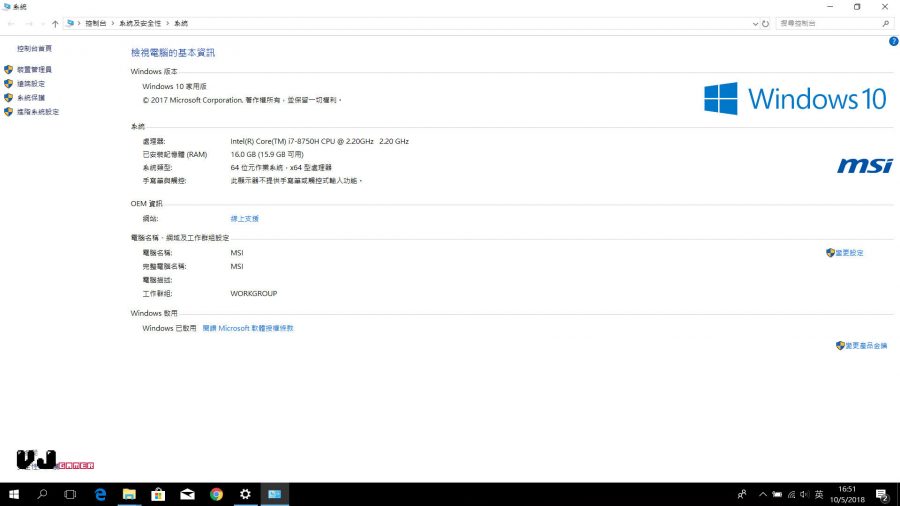Open Task View on taskbar

[70, 494]
